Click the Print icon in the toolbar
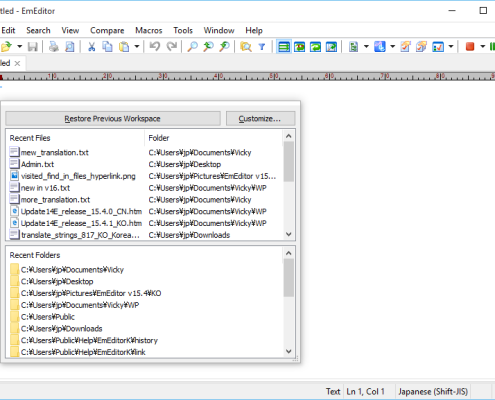The height and width of the screenshot is (400, 495). tap(54, 47)
